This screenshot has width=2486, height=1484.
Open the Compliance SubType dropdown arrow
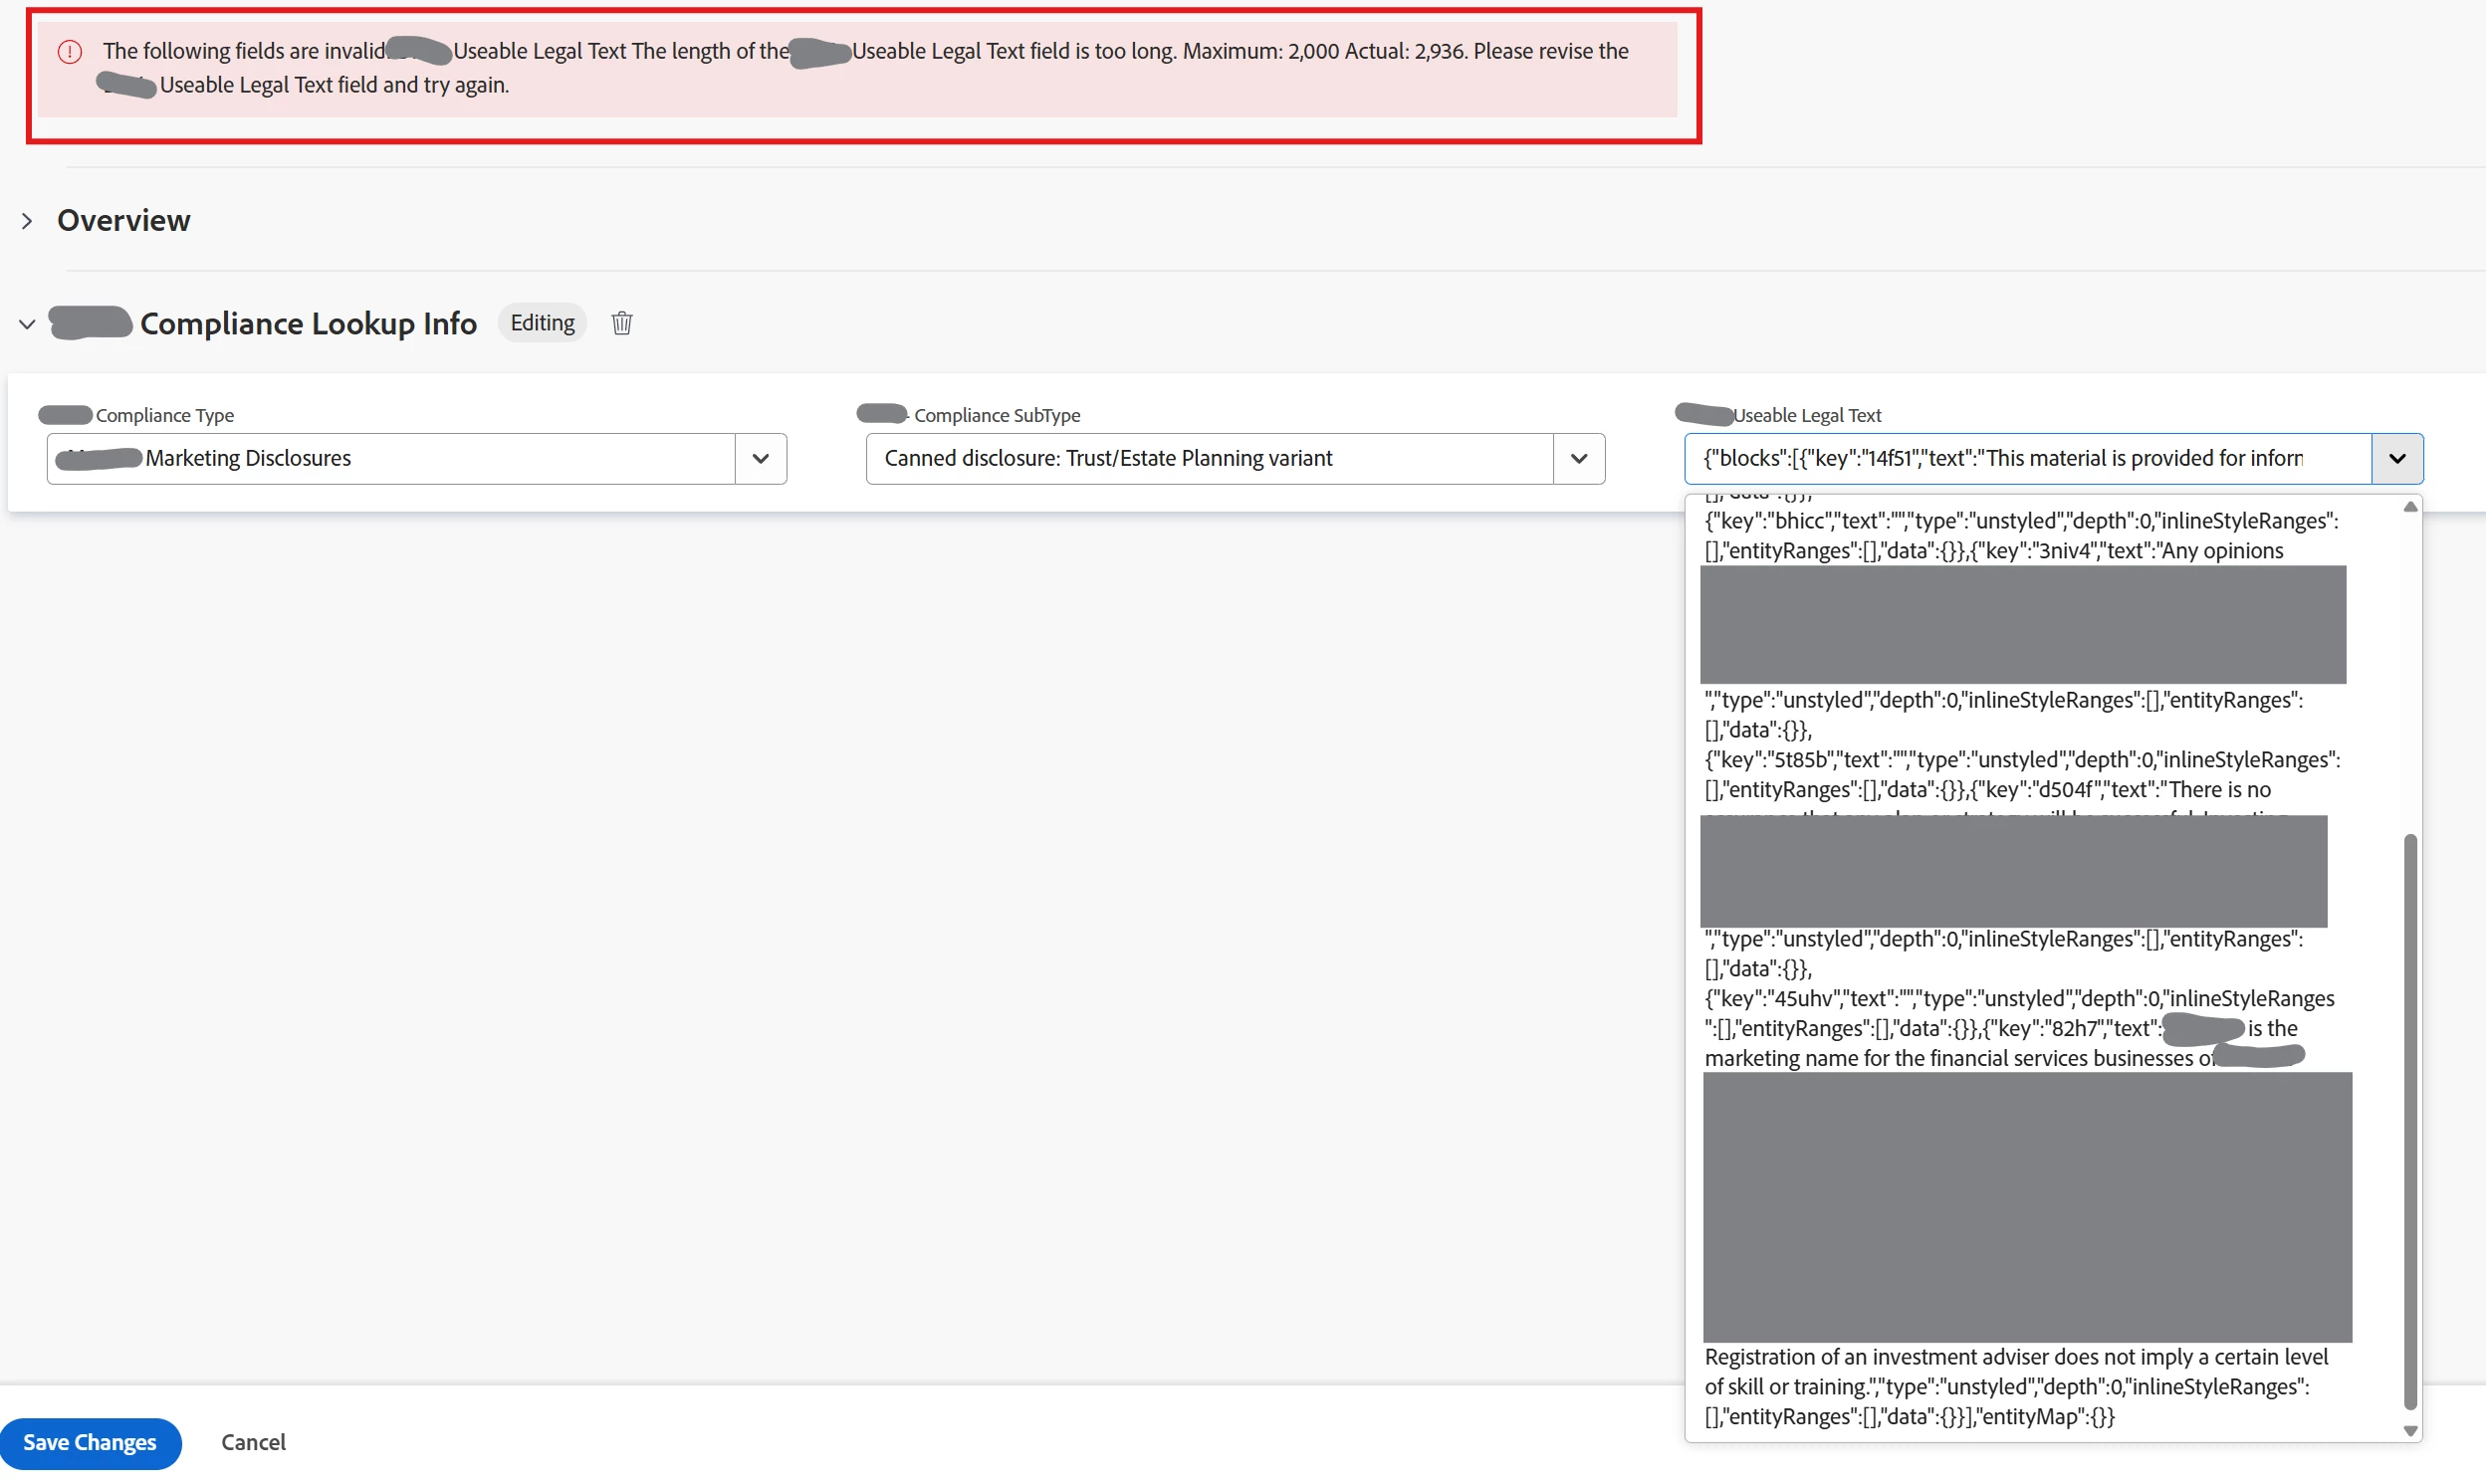click(1579, 459)
